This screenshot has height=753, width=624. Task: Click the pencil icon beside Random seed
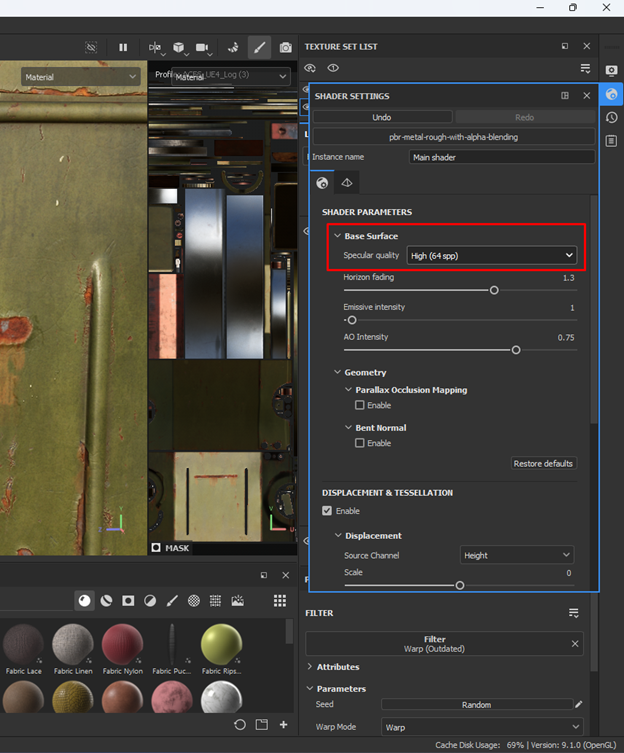[x=578, y=705]
